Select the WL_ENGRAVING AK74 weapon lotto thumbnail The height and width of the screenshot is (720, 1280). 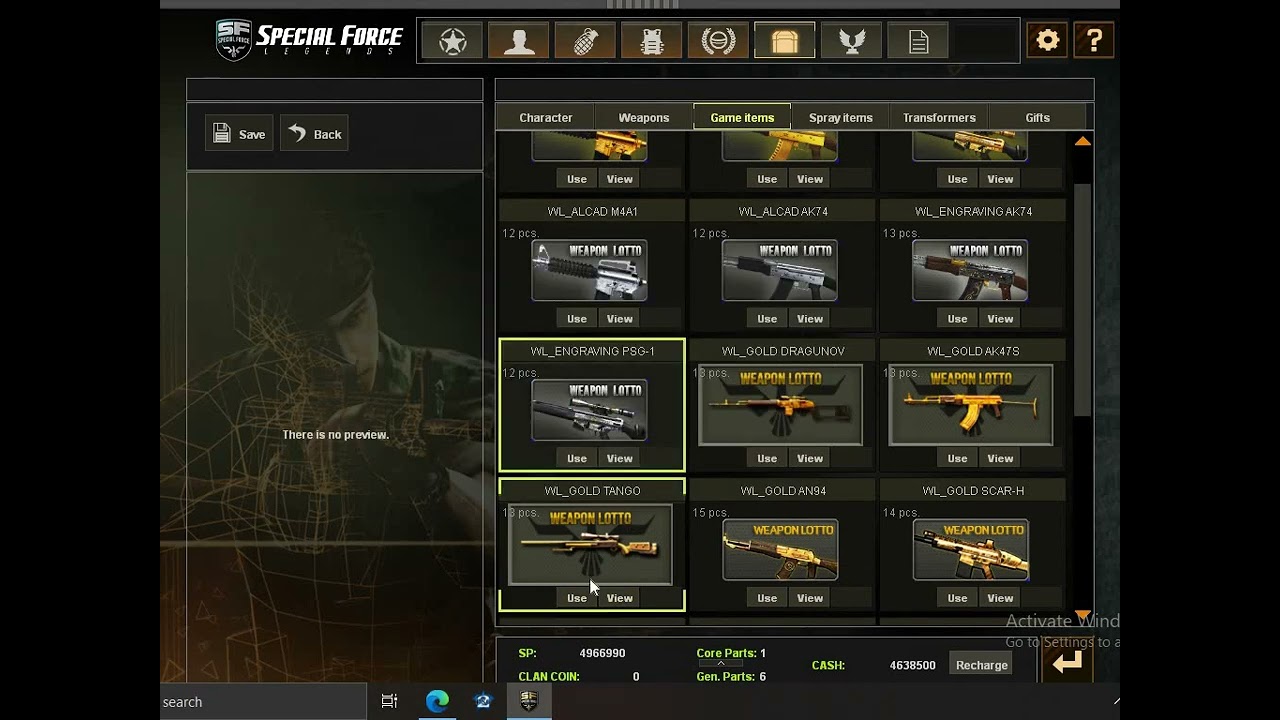click(970, 270)
